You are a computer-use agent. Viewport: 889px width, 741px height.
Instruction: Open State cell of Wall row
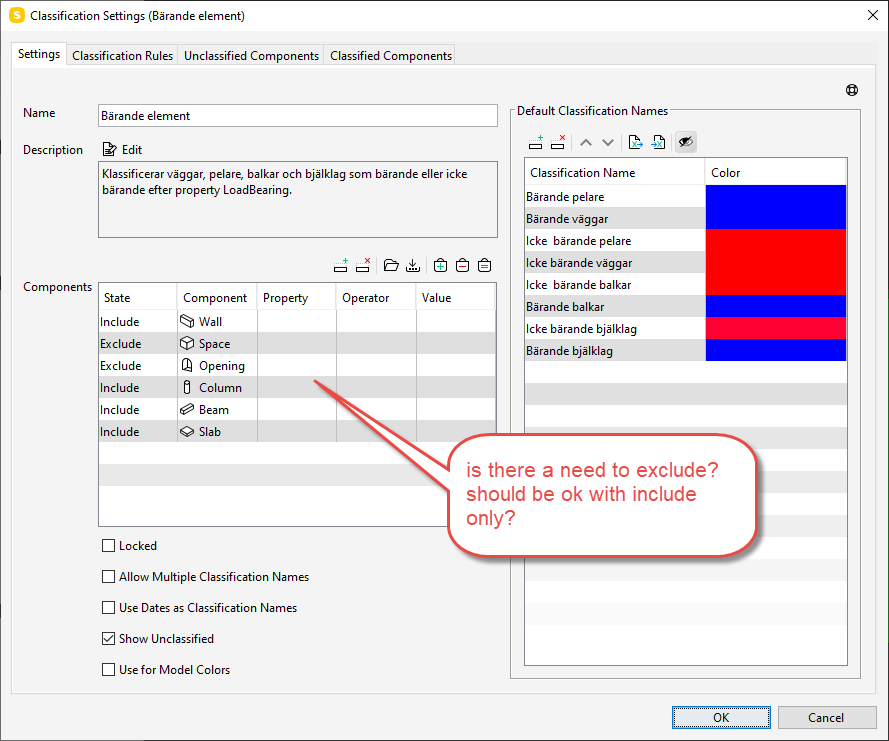[x=138, y=321]
